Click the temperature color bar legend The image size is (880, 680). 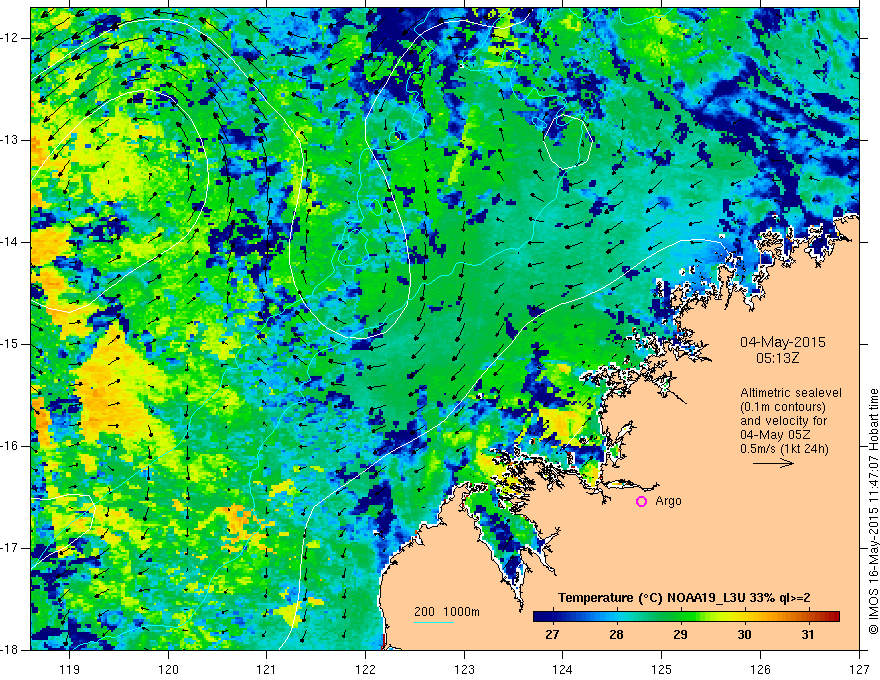(686, 616)
